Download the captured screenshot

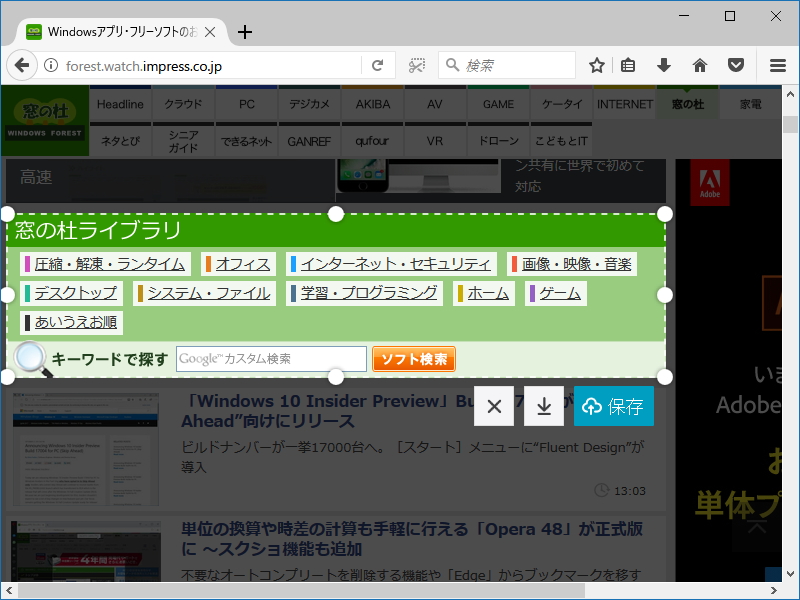(543, 406)
